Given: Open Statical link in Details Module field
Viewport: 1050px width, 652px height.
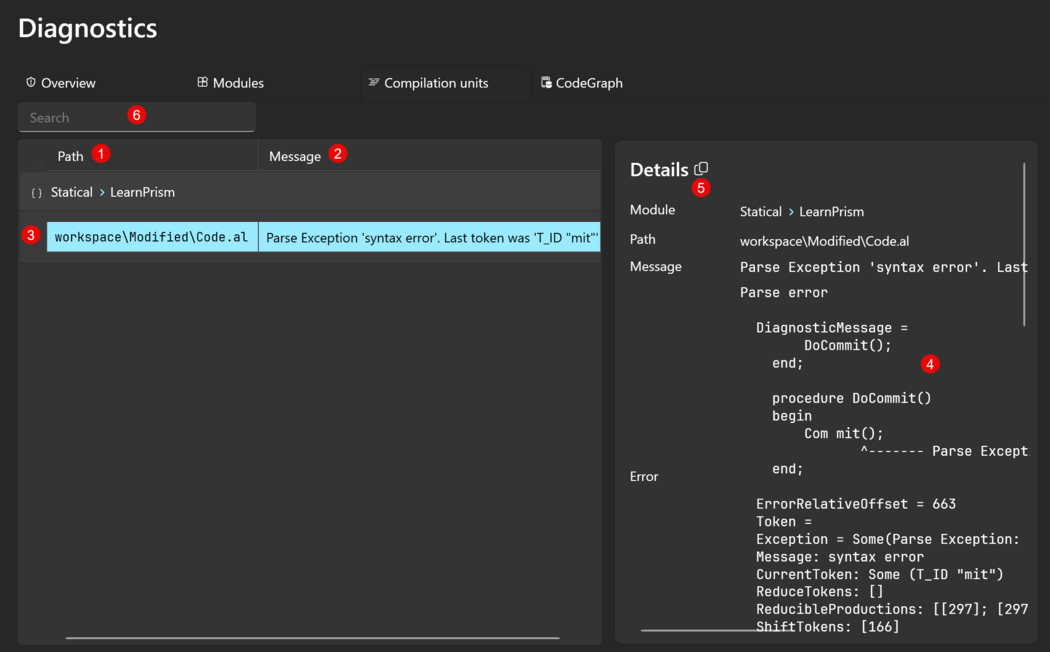Looking at the screenshot, I should point(760,212).
